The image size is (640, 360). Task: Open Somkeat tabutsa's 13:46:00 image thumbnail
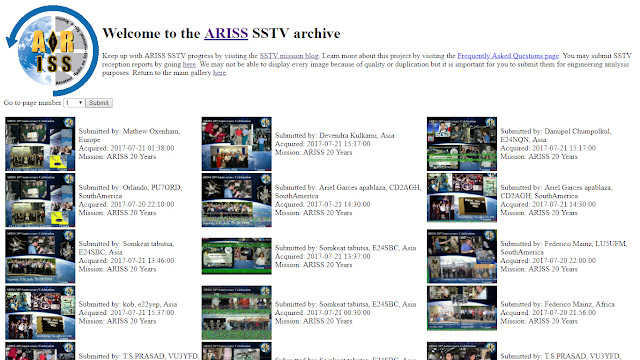tap(40, 256)
